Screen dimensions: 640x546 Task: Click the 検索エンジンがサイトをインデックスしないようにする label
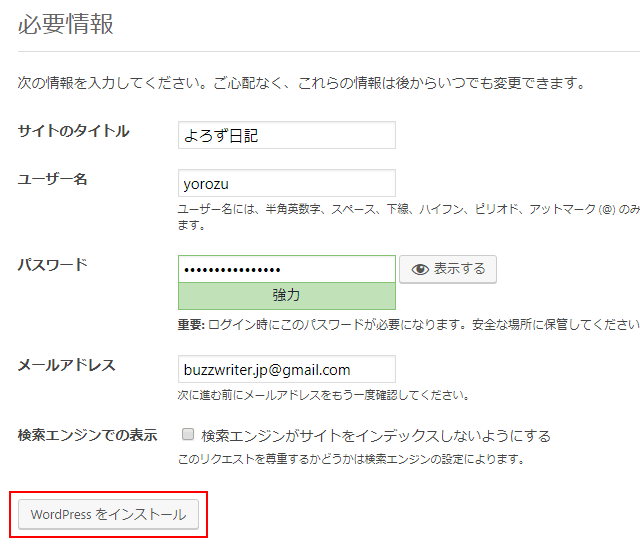[376, 436]
